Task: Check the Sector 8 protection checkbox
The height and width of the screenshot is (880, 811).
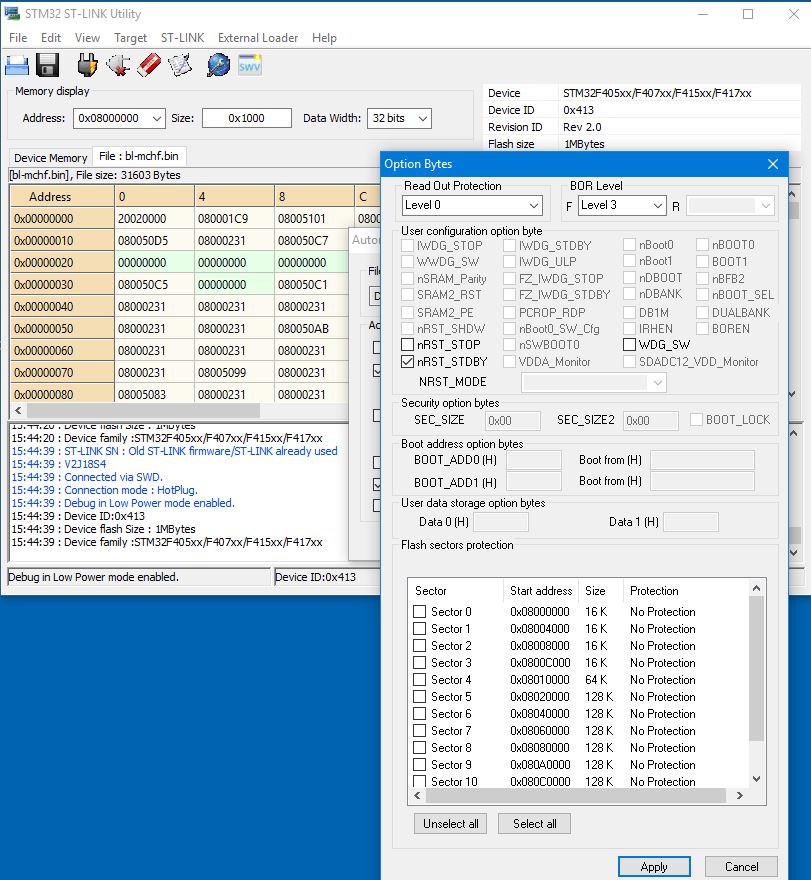Action: tap(419, 748)
